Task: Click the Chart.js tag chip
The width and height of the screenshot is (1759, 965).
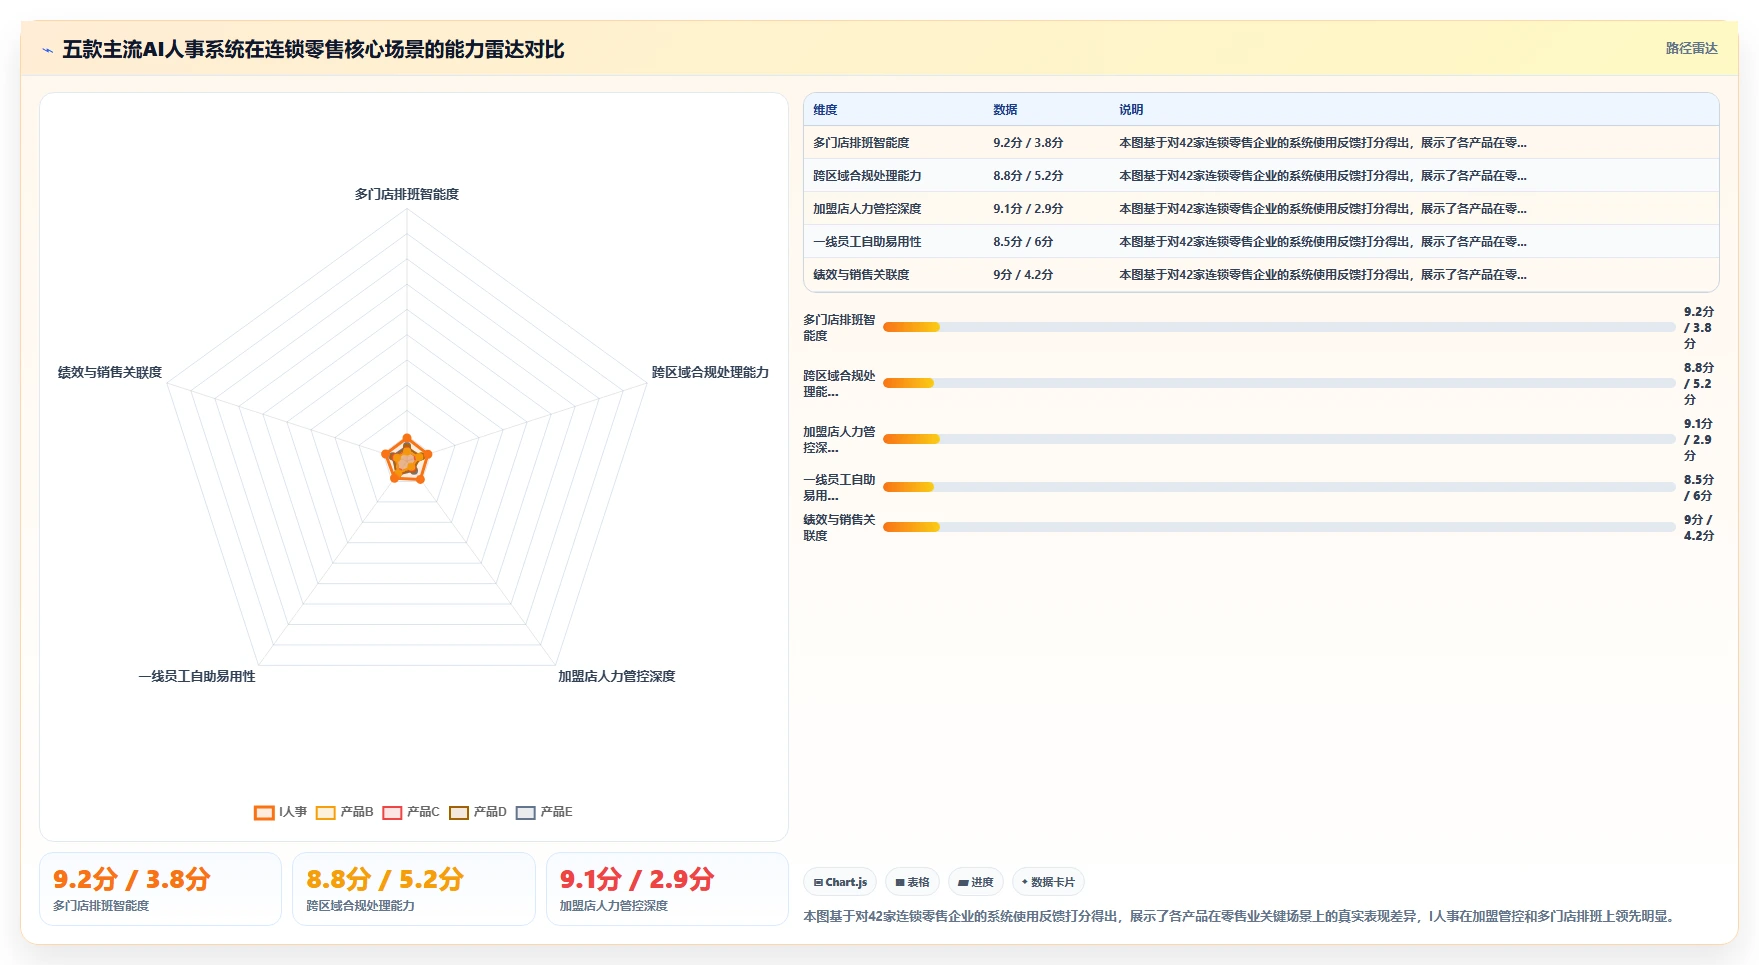Action: click(x=840, y=882)
